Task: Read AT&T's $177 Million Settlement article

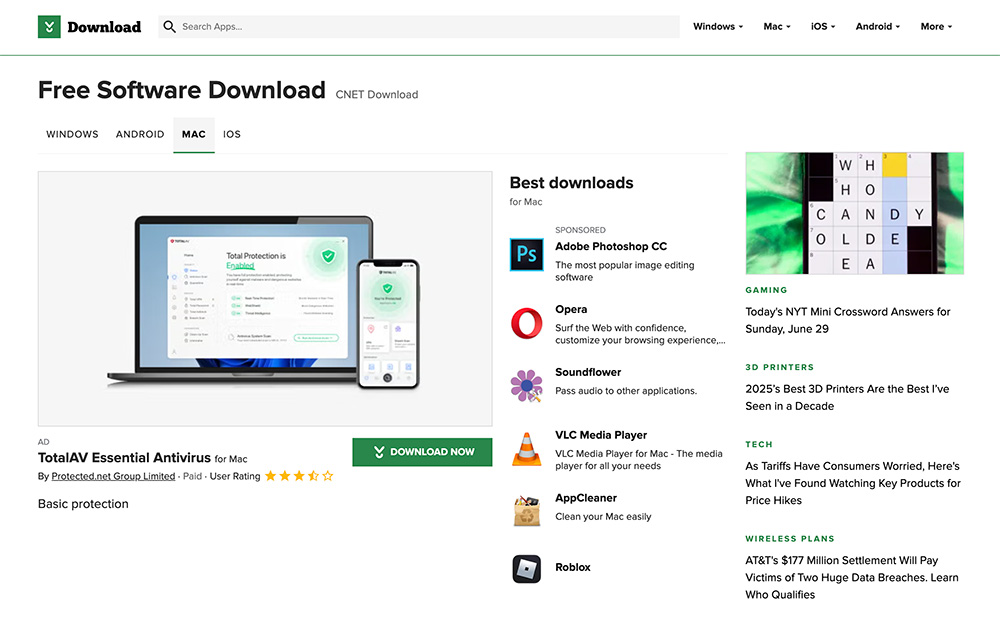Action: tap(851, 578)
